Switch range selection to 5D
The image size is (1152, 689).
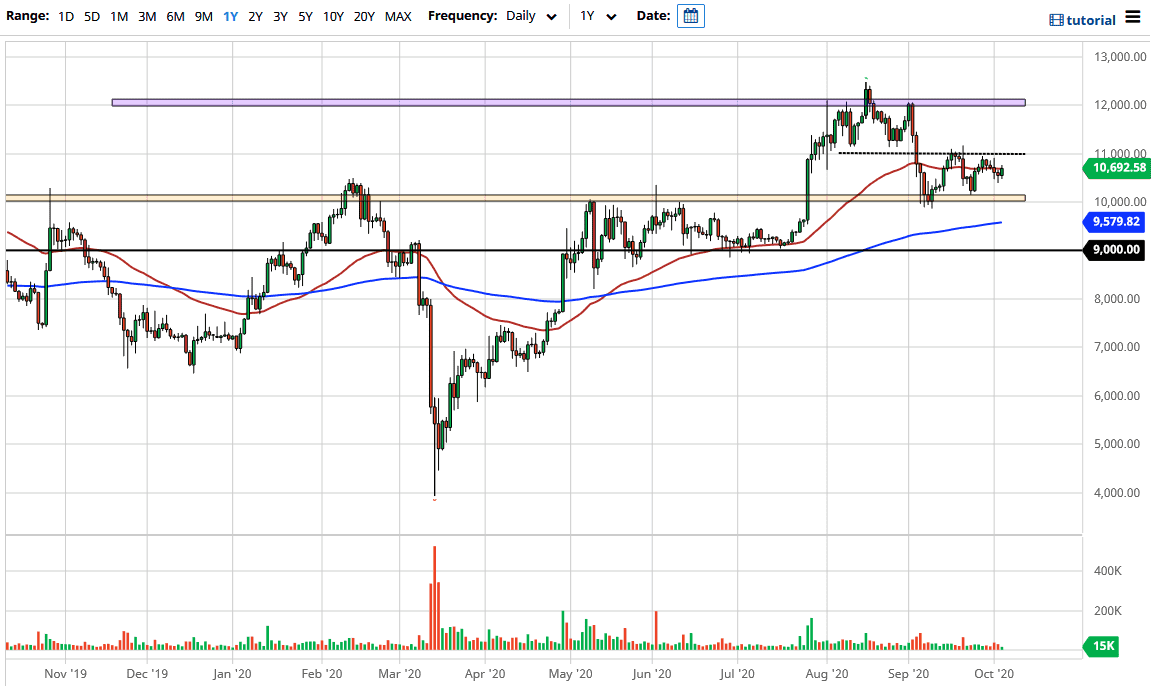[x=92, y=16]
